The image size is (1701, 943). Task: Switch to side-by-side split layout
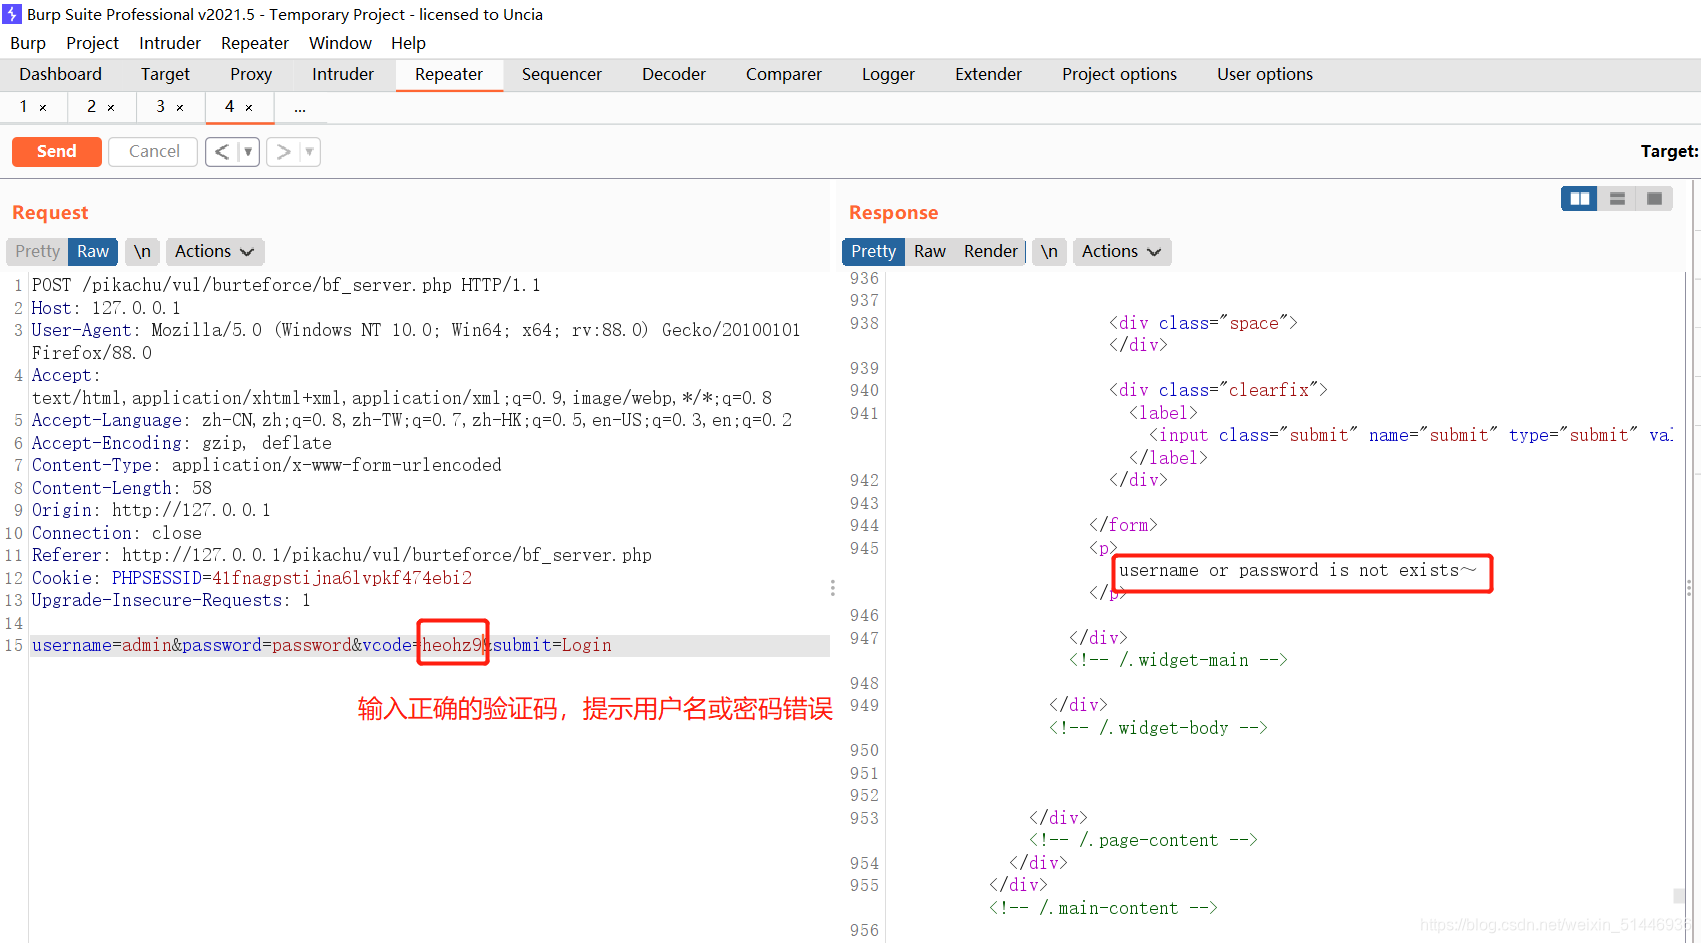point(1579,198)
